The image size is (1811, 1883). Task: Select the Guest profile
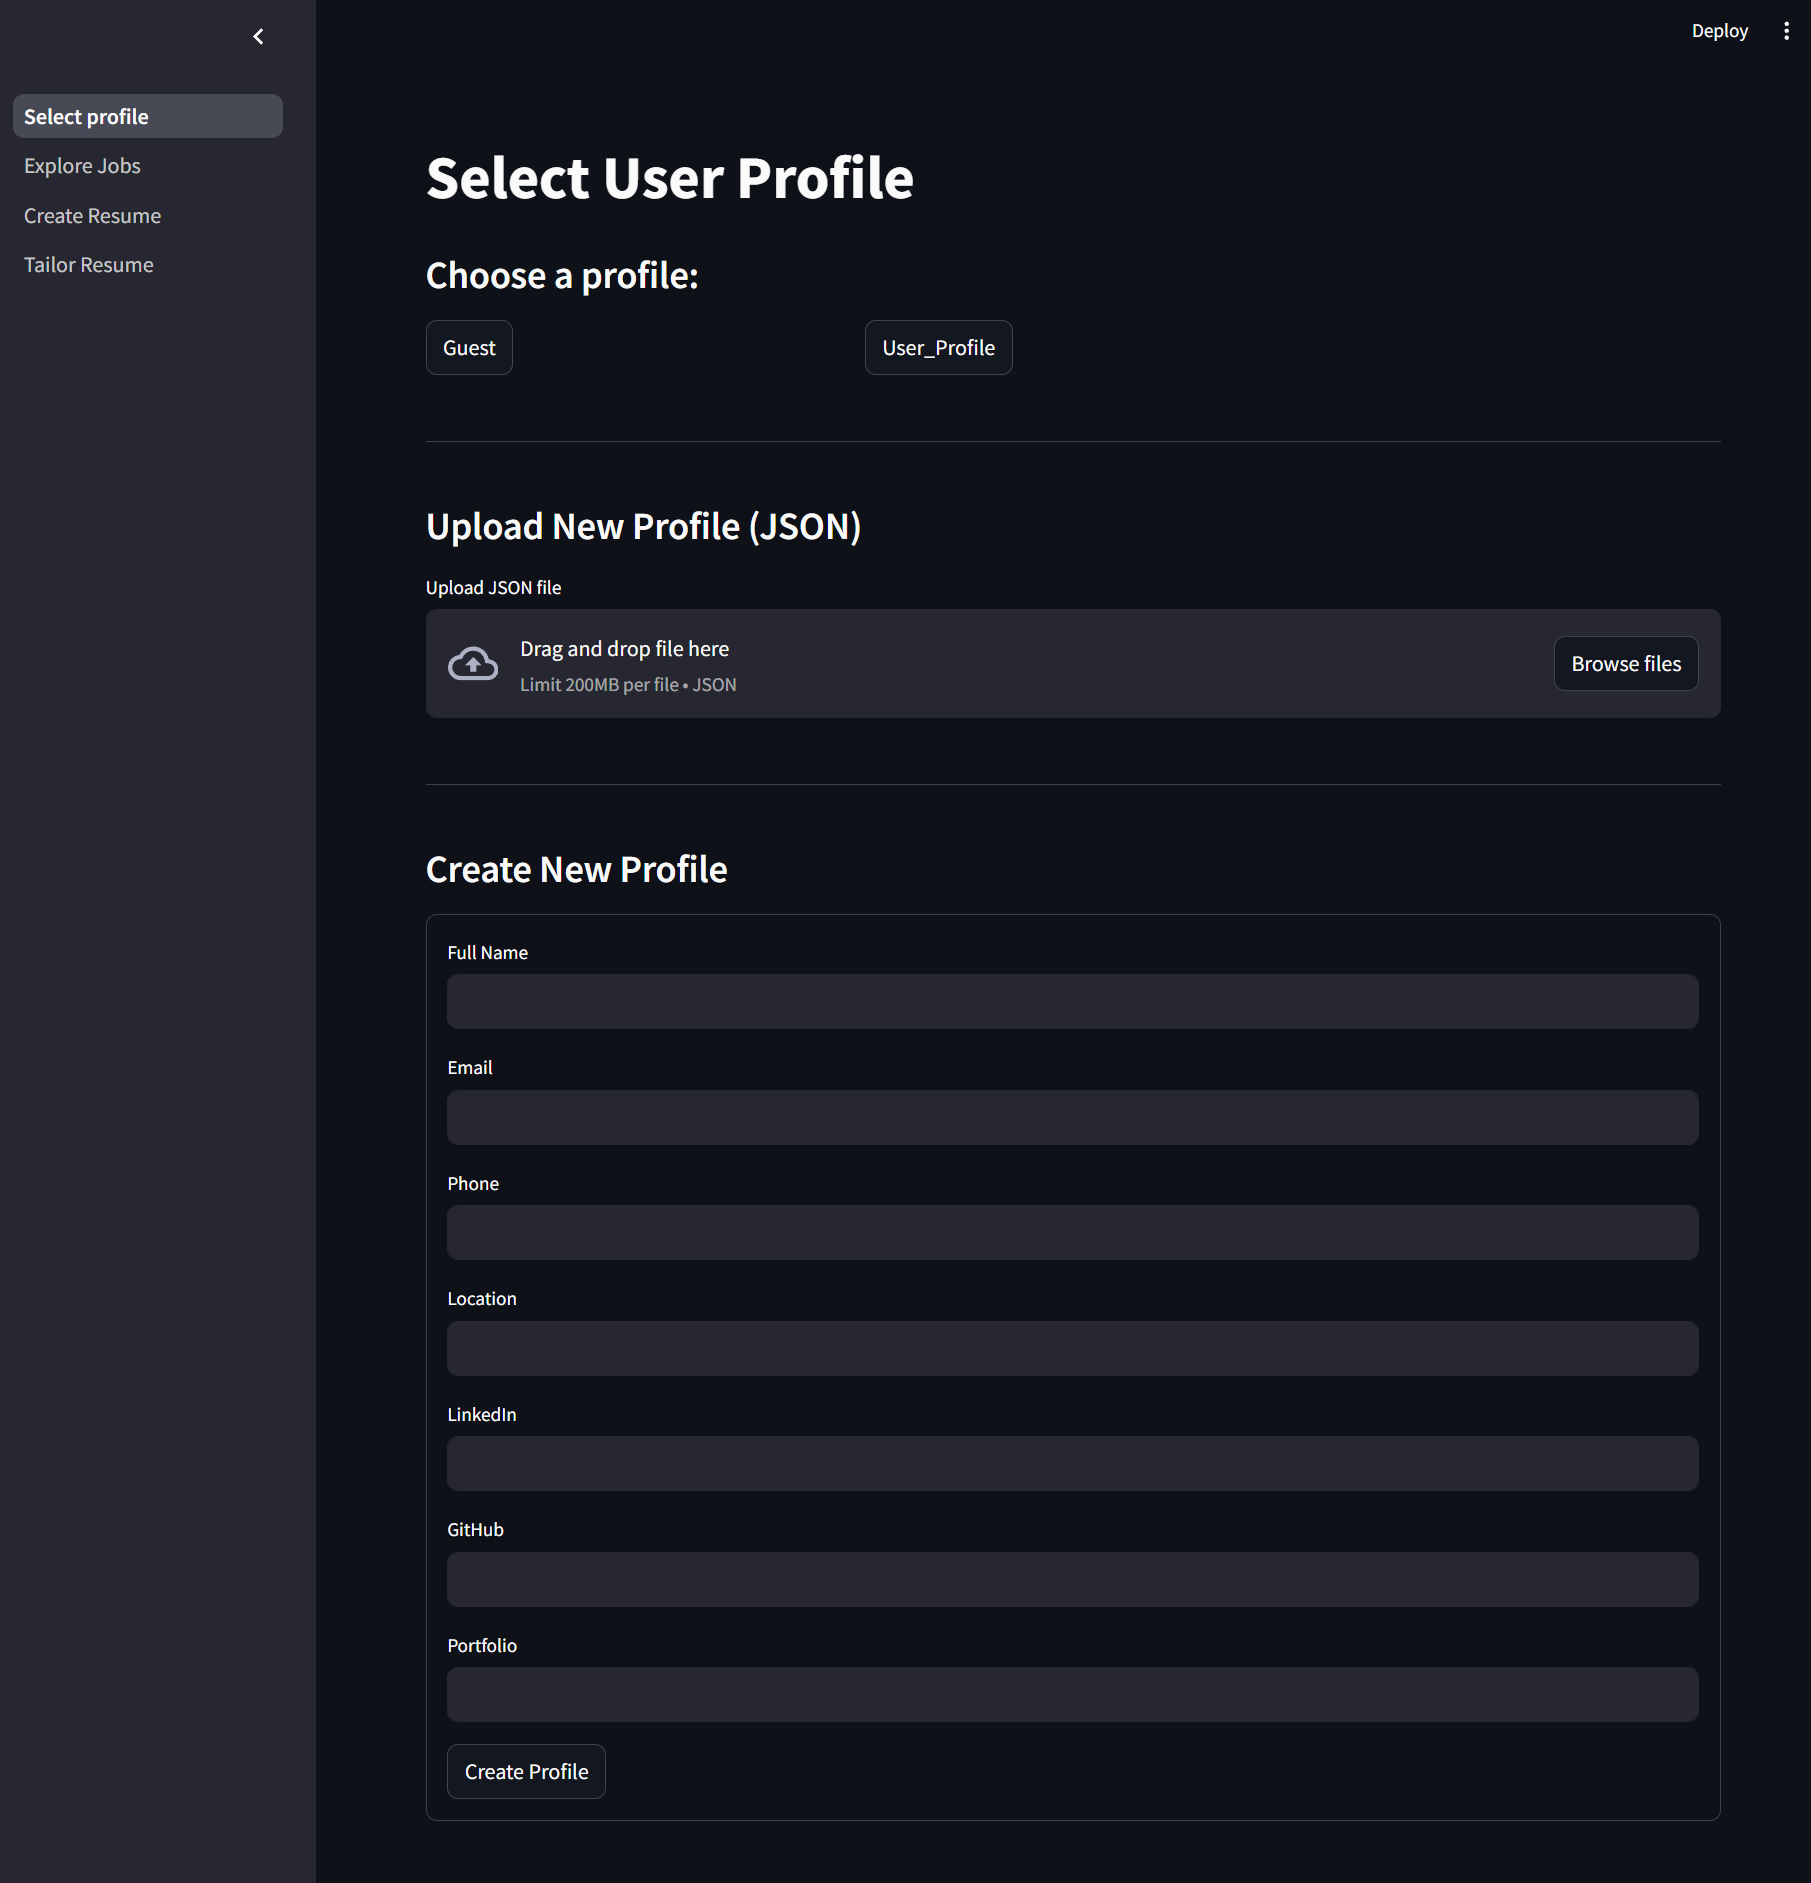click(x=468, y=347)
